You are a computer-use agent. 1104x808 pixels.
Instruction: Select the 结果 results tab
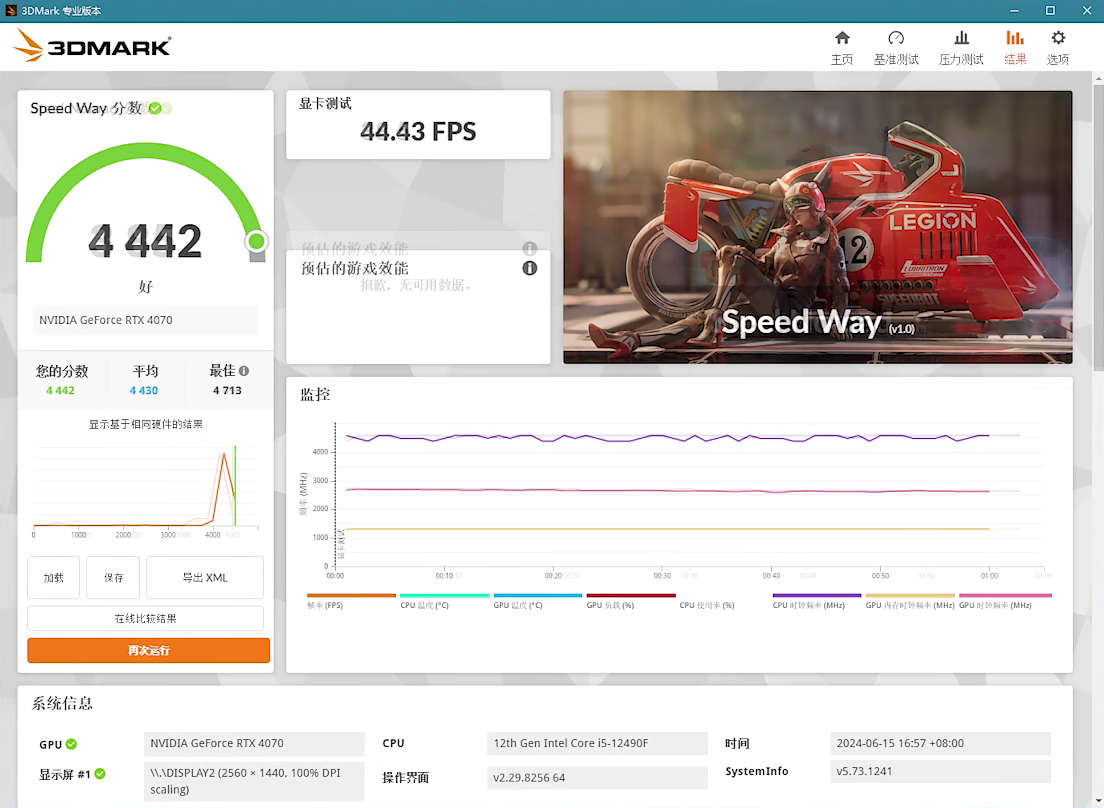point(1015,47)
